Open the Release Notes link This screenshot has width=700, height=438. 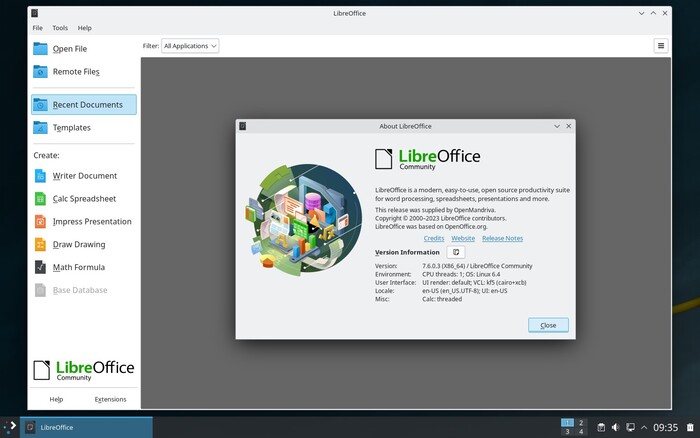coord(502,238)
